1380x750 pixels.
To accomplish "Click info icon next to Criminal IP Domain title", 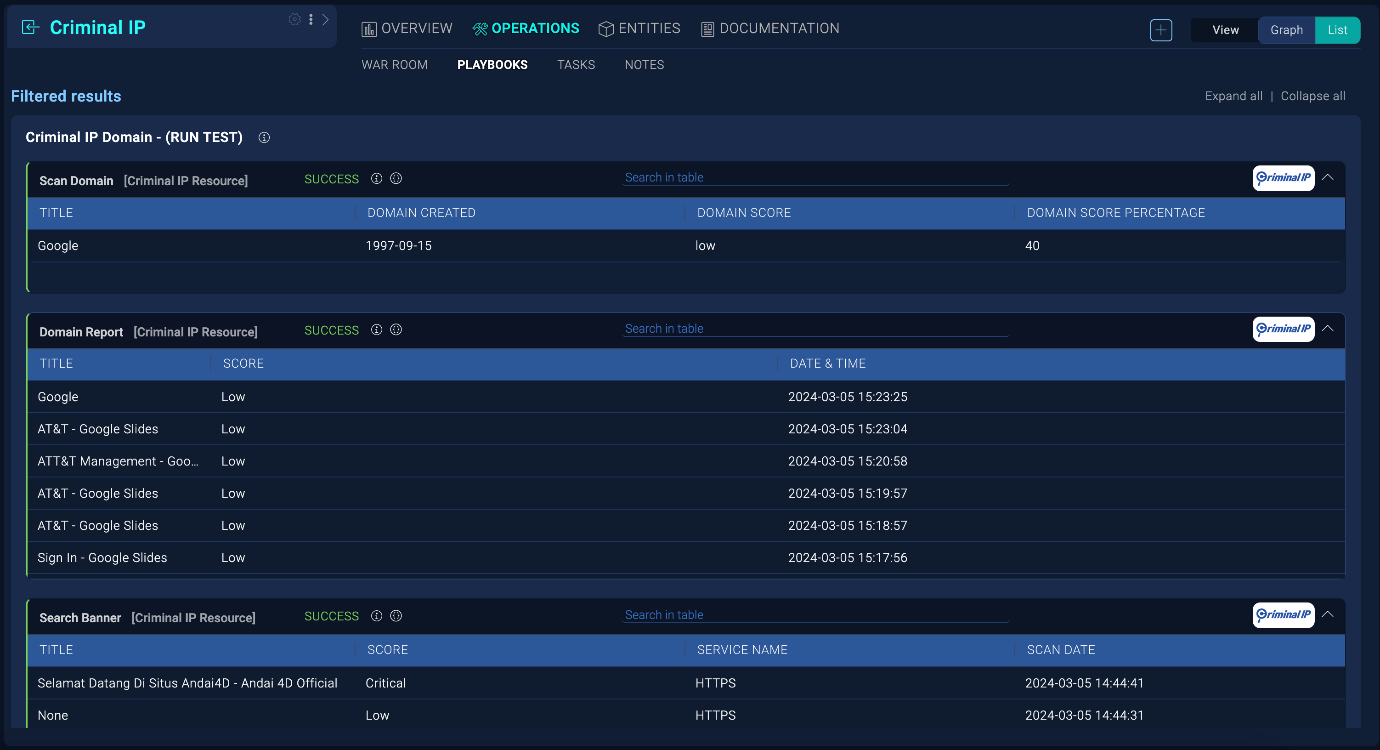I will pyautogui.click(x=264, y=138).
